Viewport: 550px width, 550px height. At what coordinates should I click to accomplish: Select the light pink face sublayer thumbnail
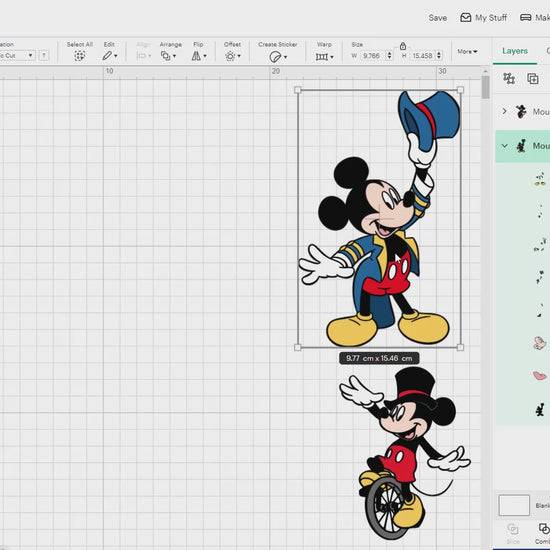click(539, 343)
